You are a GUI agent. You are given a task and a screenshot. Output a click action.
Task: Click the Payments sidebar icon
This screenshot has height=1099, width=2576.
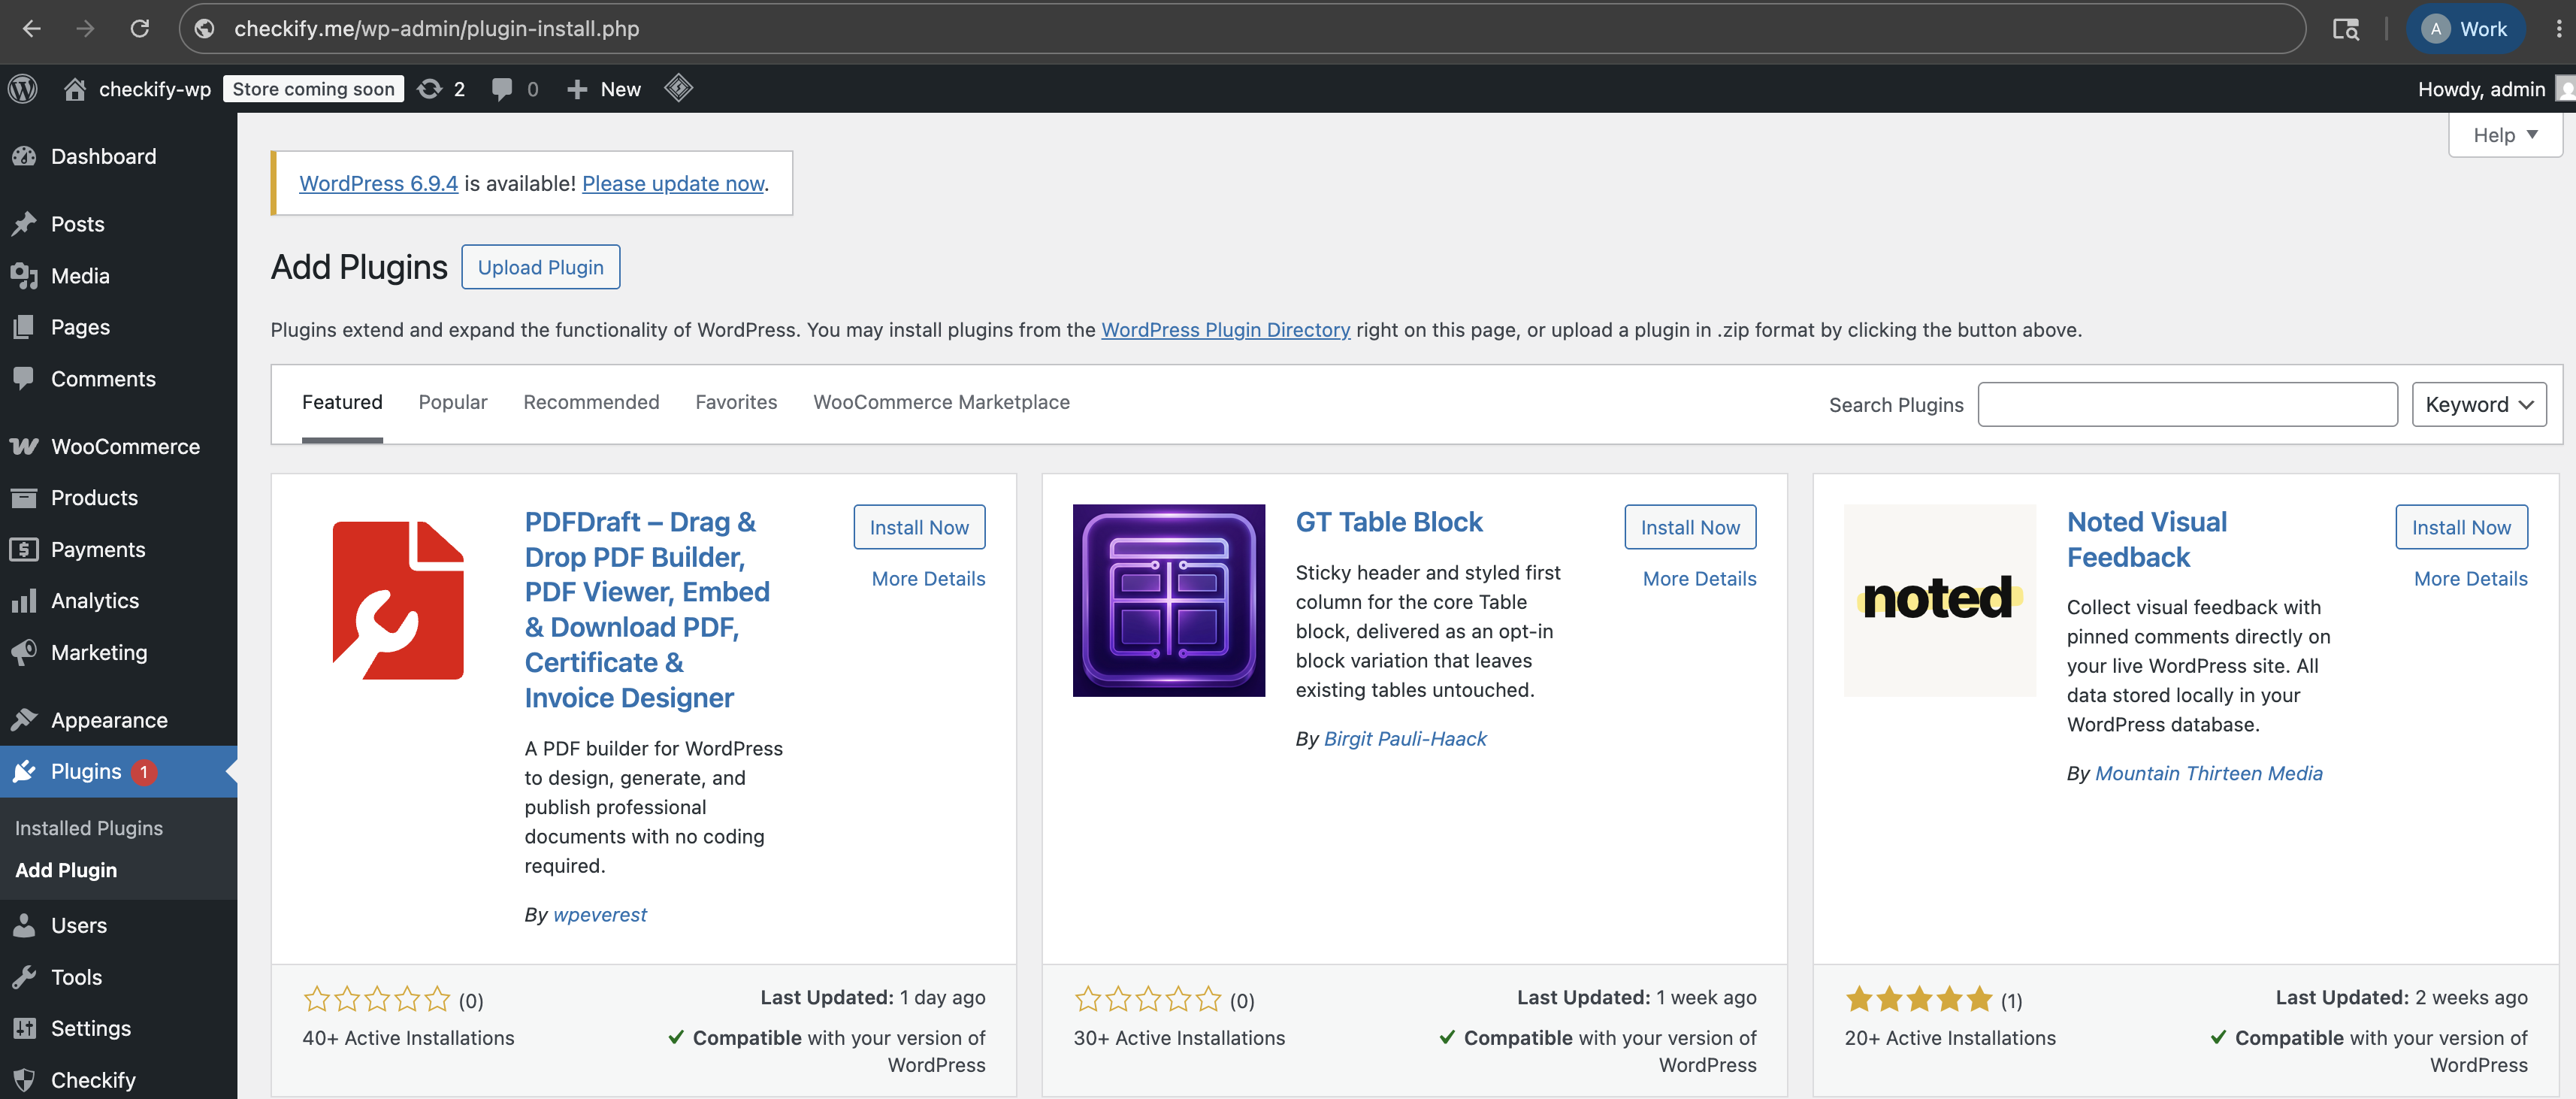pyautogui.click(x=24, y=549)
